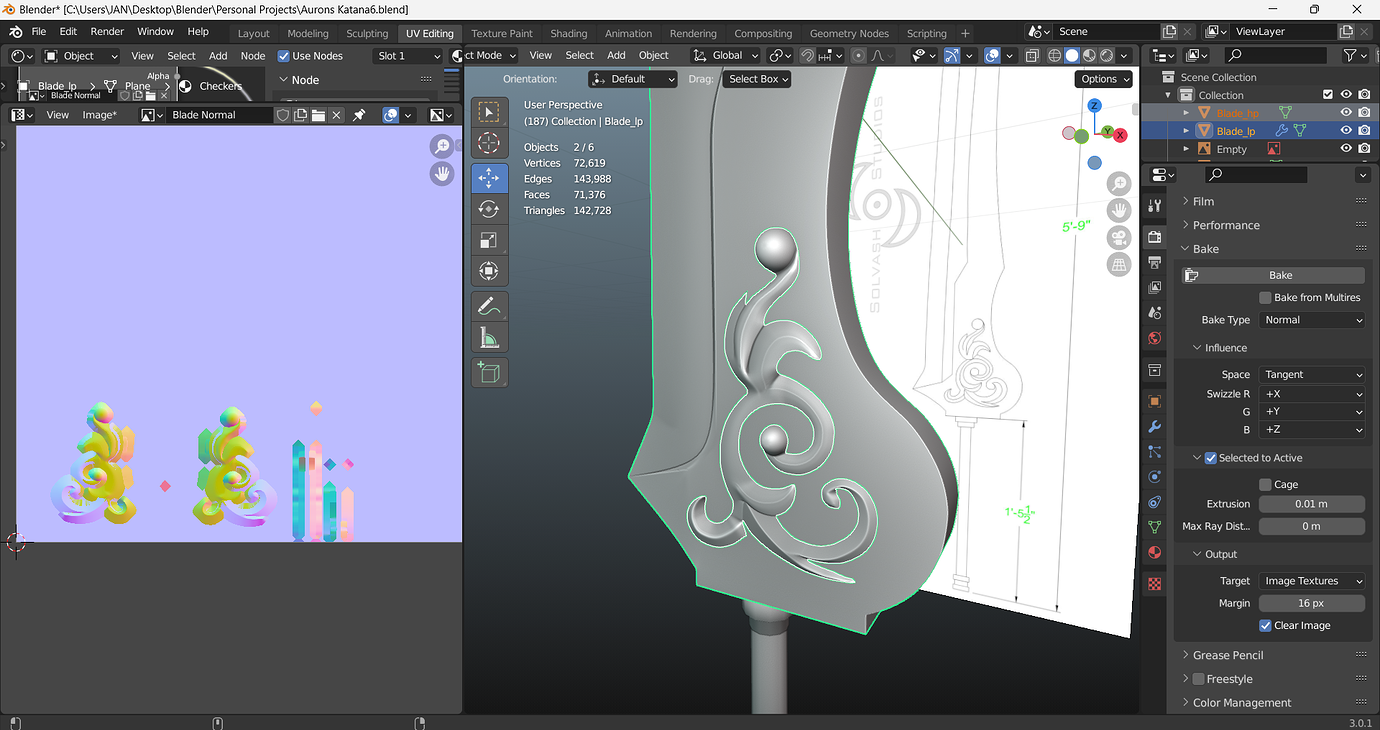This screenshot has height=730, width=1380.
Task: Select the Transform tool in viewport toolbar
Action: tap(489, 271)
